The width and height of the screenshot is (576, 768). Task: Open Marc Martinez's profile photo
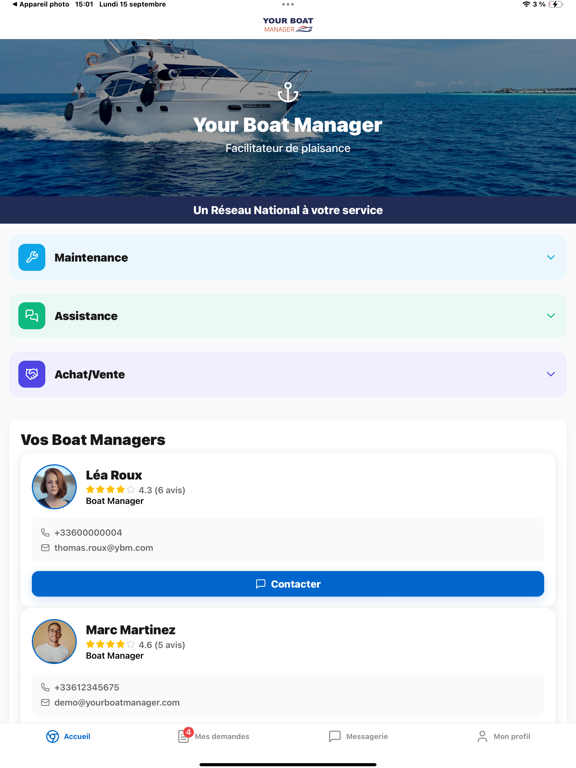click(54, 641)
